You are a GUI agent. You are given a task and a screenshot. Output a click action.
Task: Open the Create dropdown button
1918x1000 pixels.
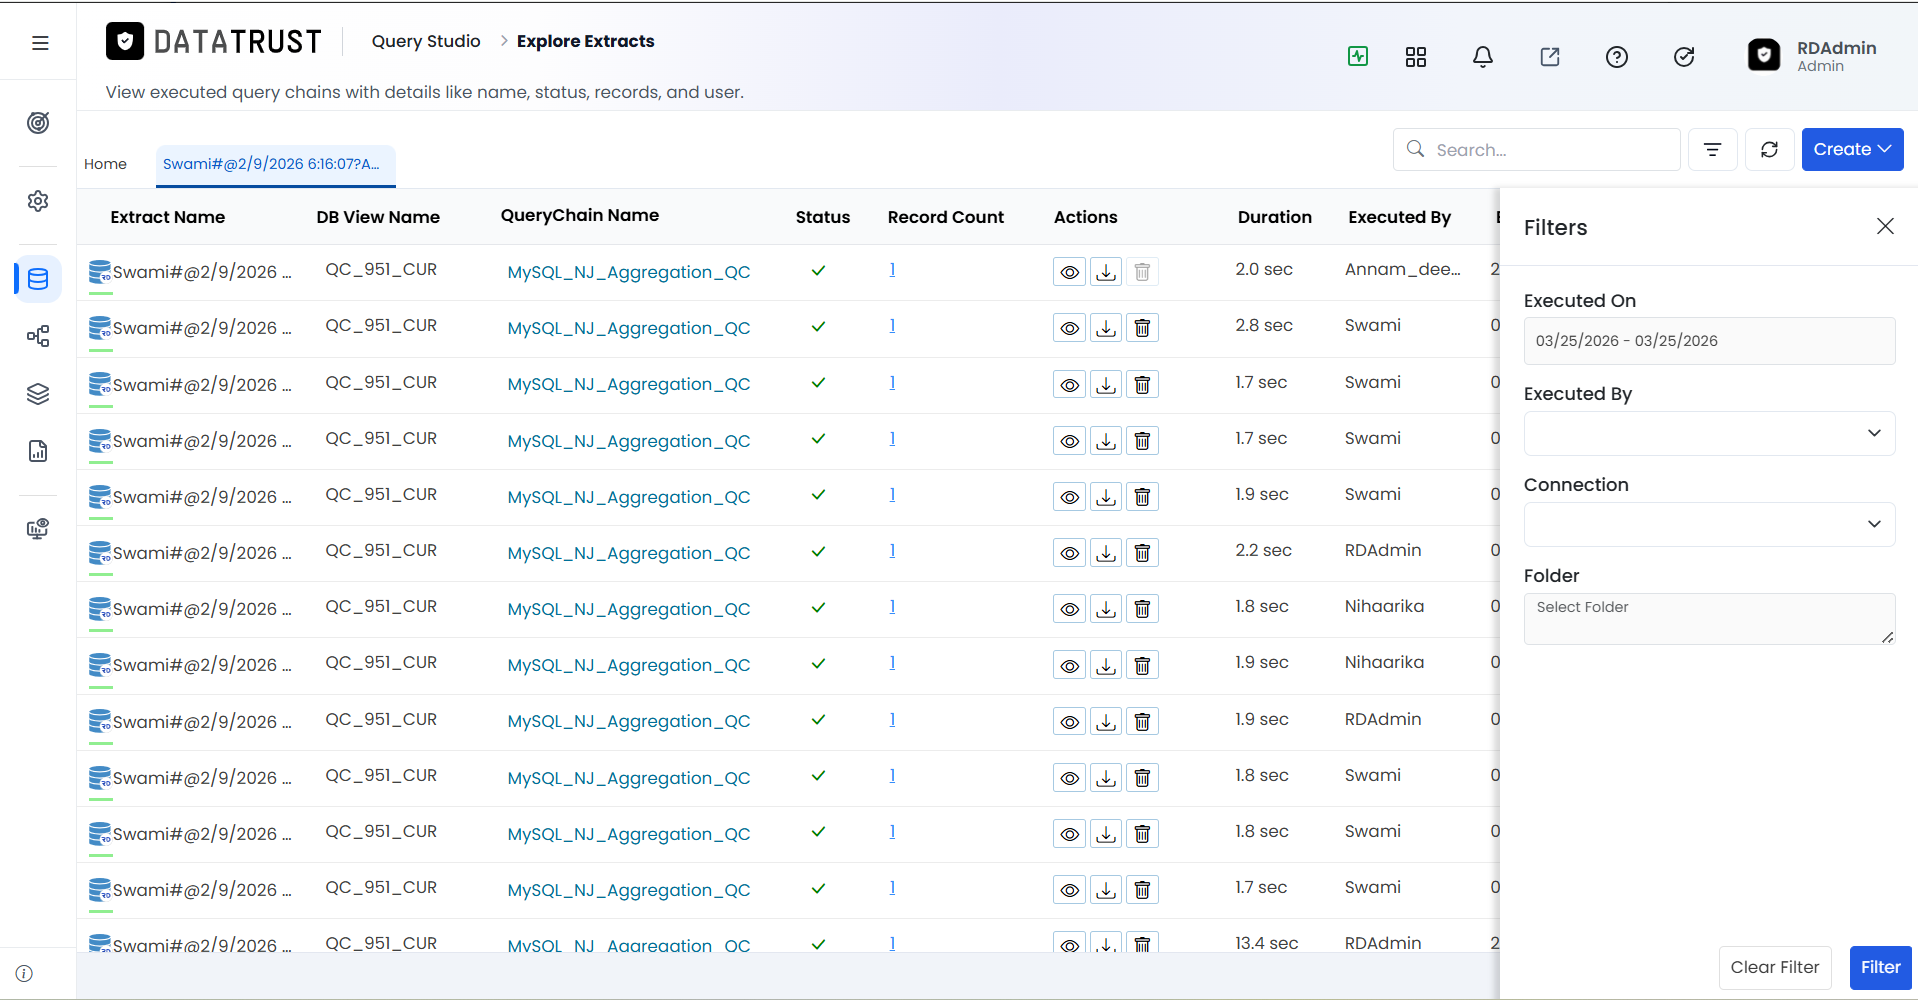point(1852,149)
